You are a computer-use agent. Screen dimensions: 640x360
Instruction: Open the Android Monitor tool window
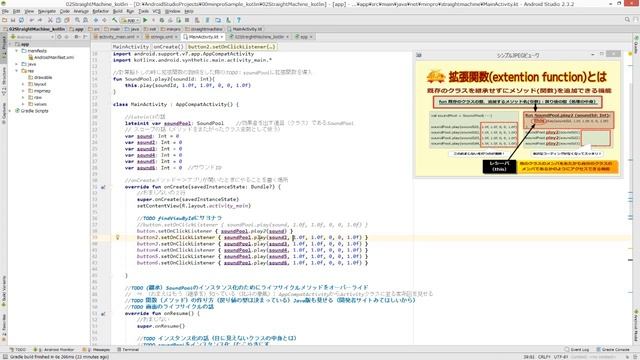54,349
